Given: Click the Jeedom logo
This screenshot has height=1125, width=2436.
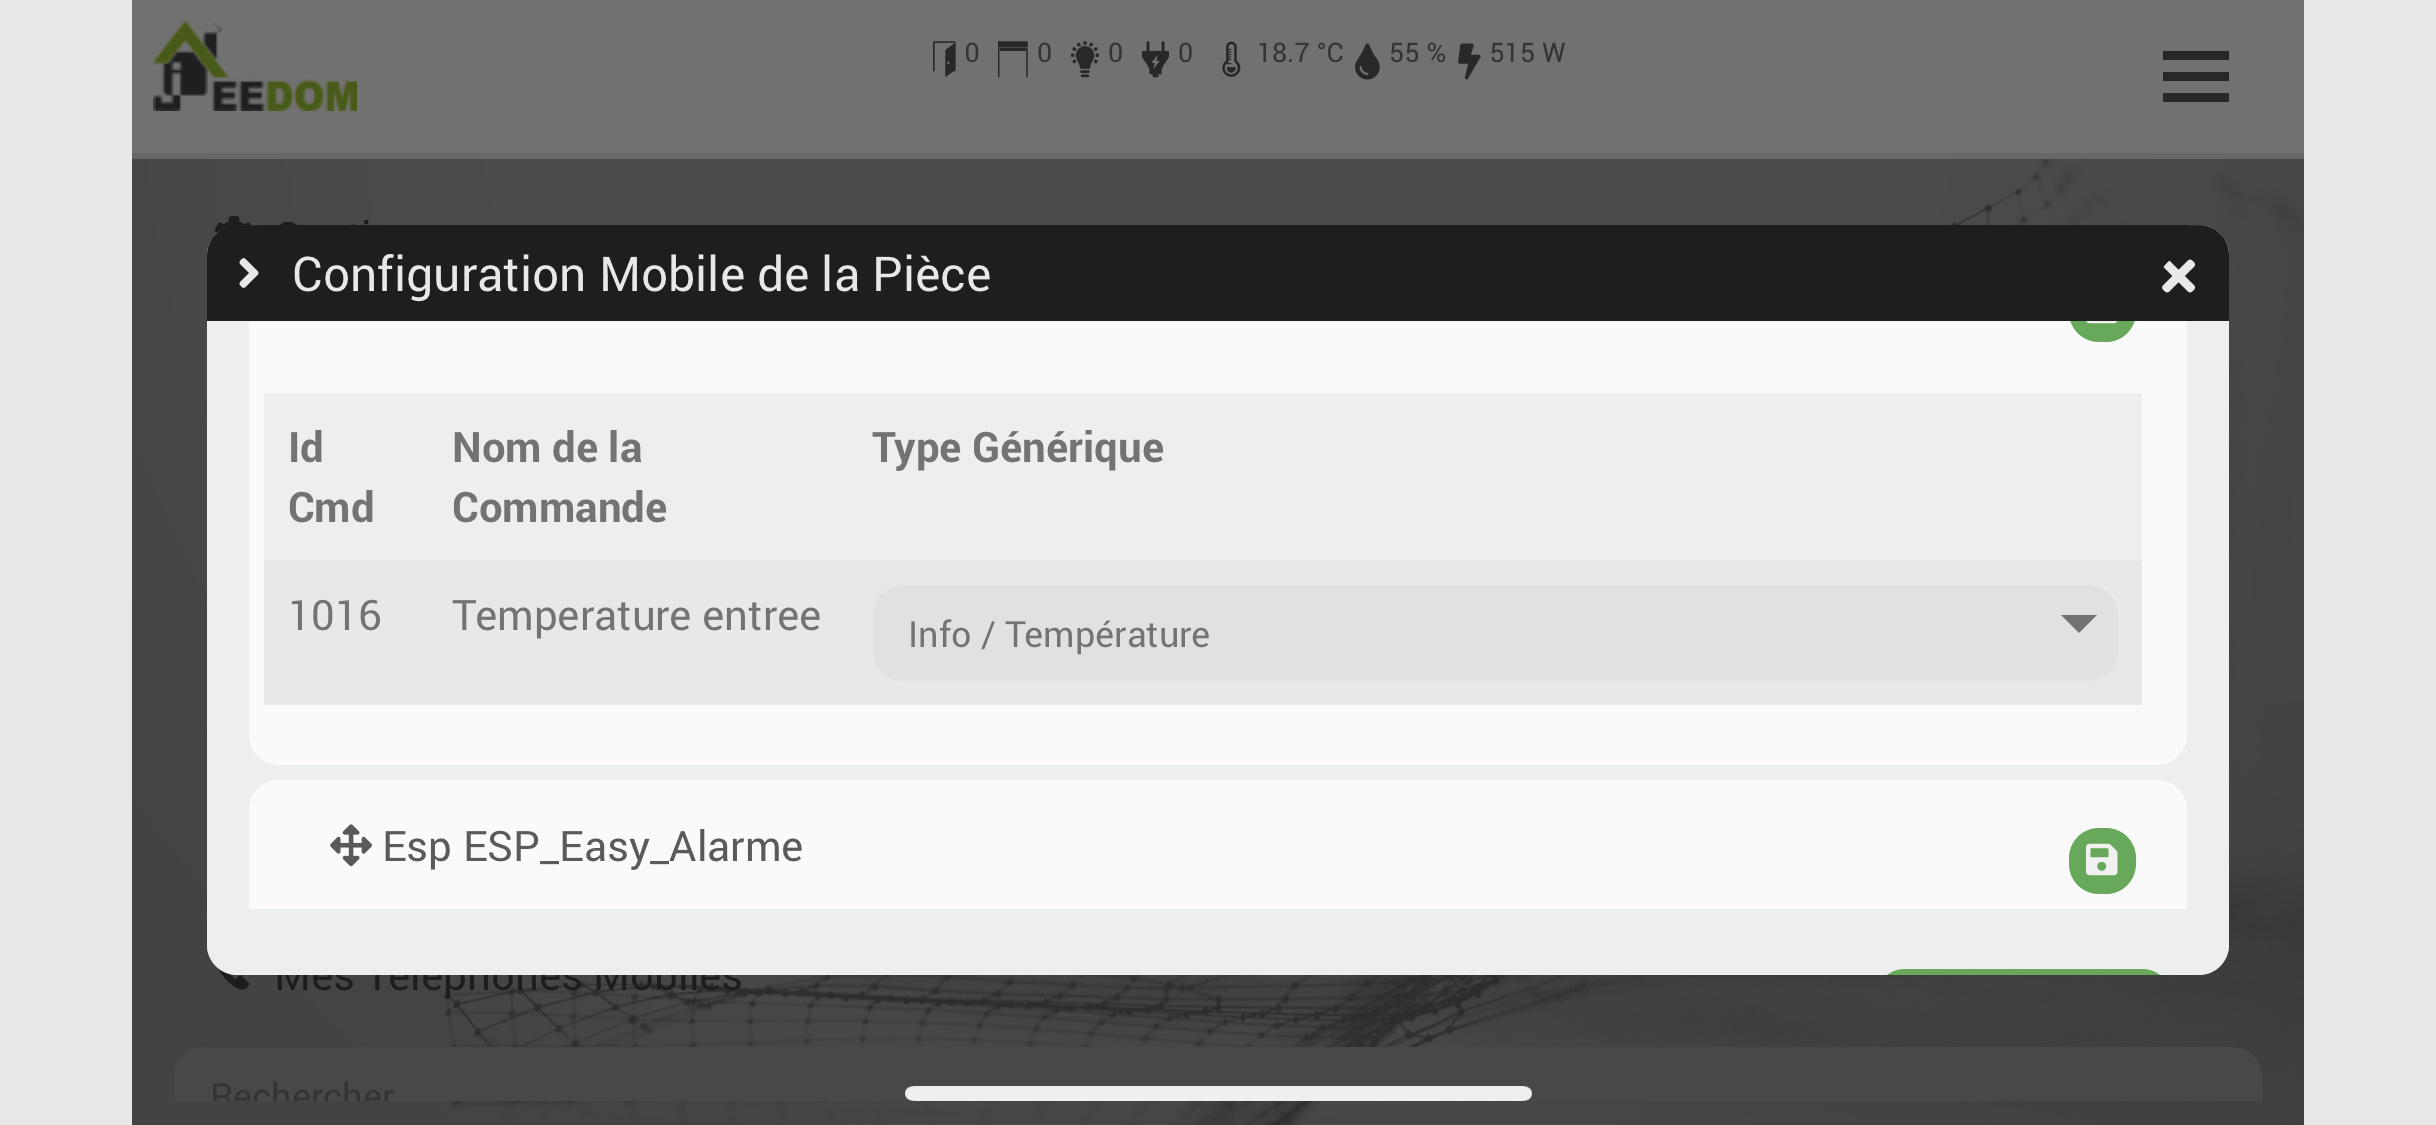Looking at the screenshot, I should point(256,68).
